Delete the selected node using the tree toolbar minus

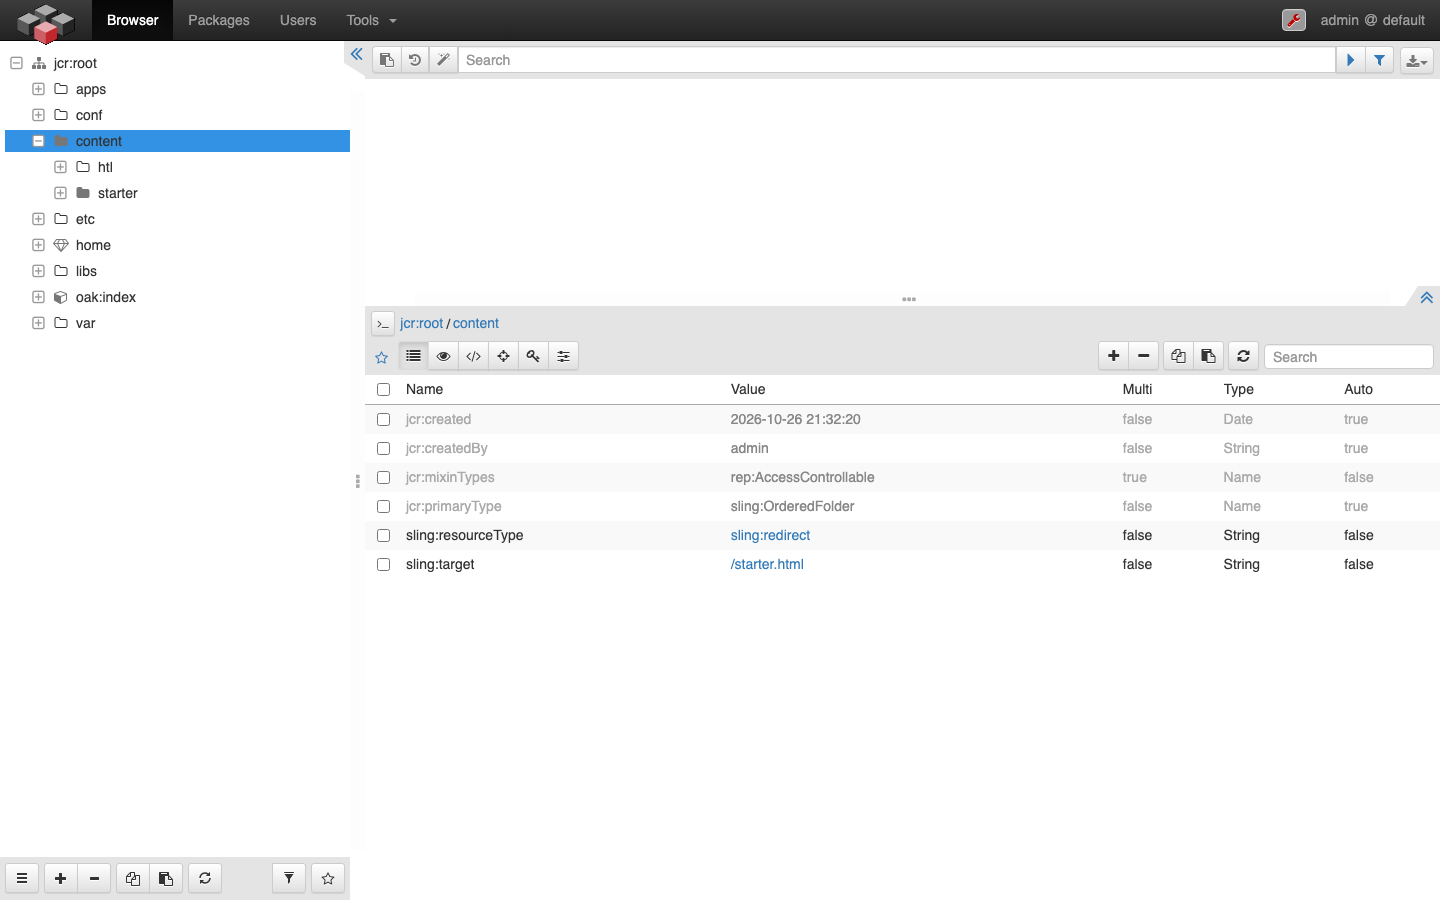(95, 878)
